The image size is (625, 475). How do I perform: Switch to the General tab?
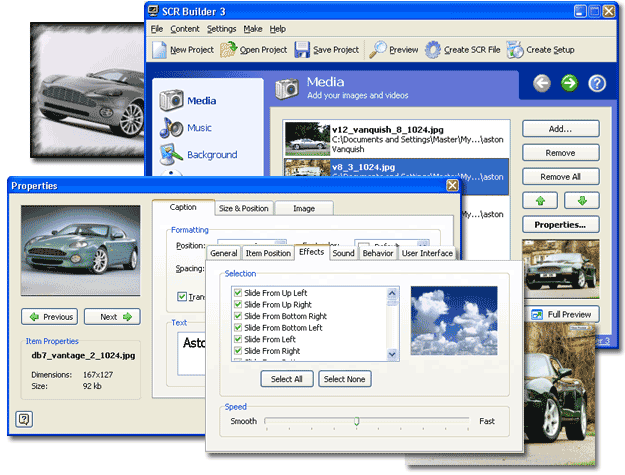coord(224,253)
